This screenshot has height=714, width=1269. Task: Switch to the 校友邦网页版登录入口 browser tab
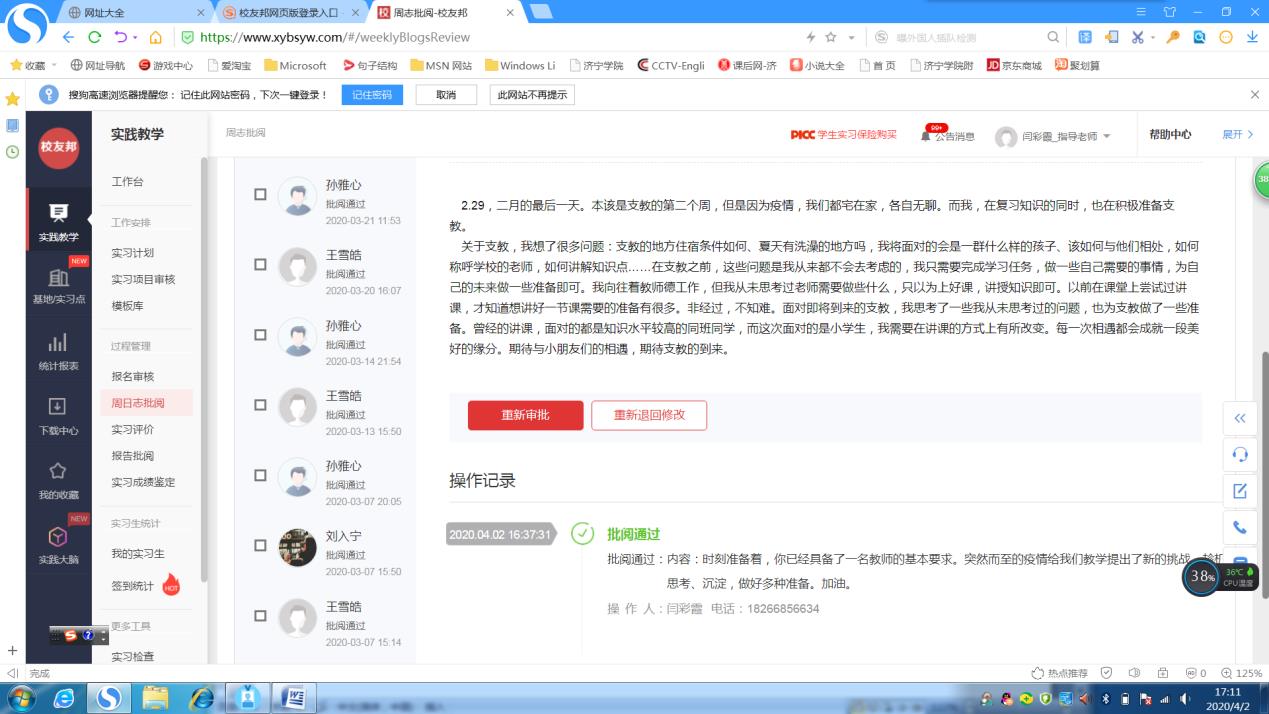[x=286, y=13]
